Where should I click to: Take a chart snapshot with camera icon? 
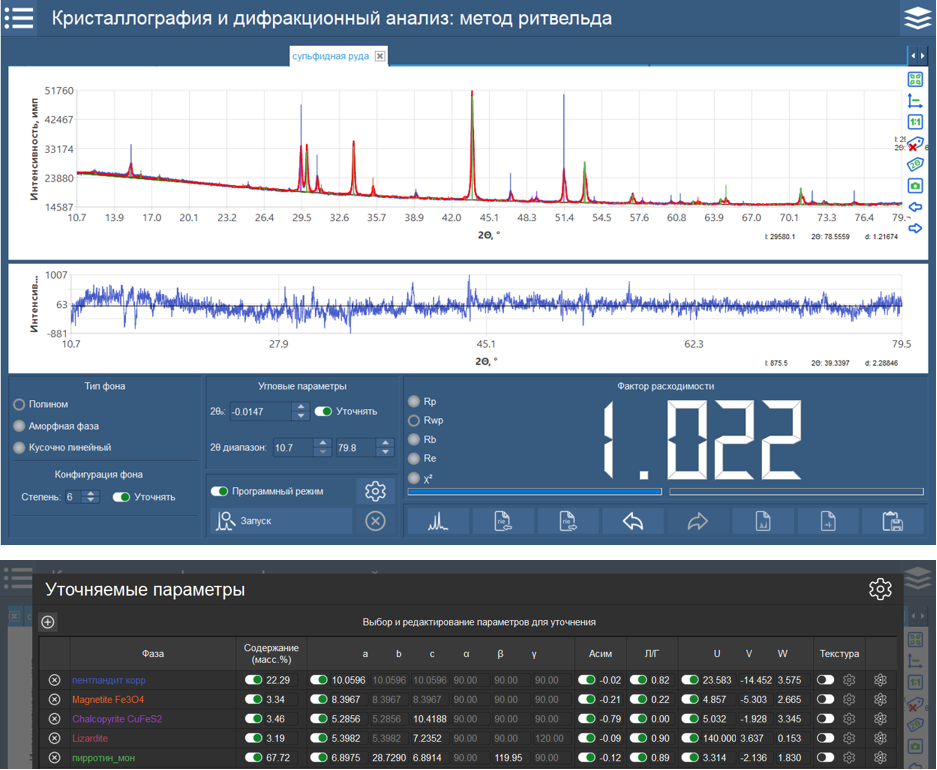click(x=915, y=186)
